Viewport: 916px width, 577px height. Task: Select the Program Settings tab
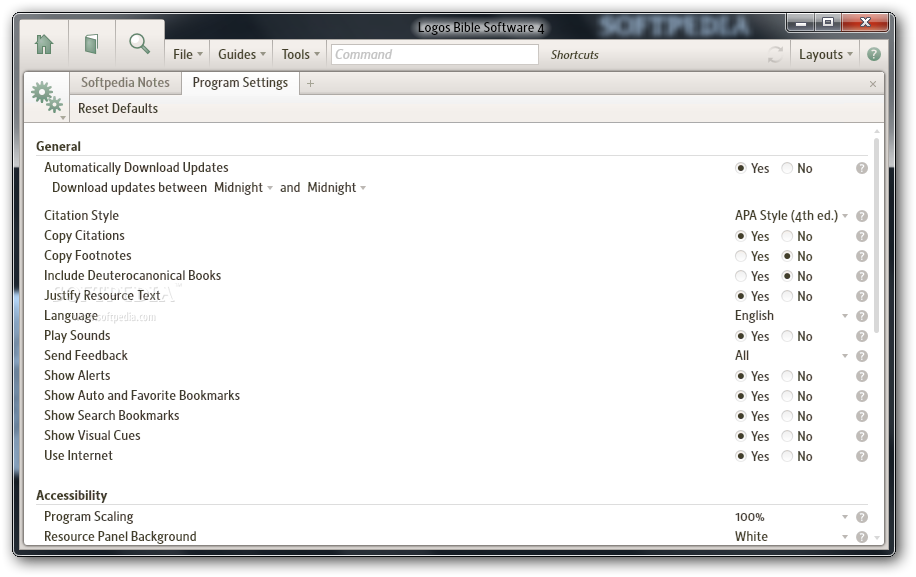tap(240, 83)
